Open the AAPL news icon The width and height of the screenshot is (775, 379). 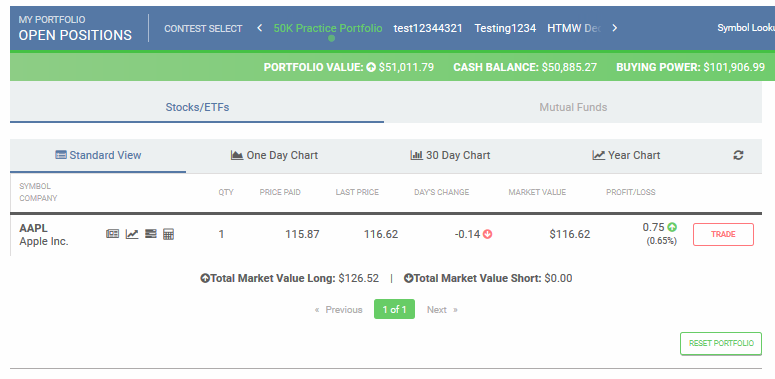pos(113,234)
